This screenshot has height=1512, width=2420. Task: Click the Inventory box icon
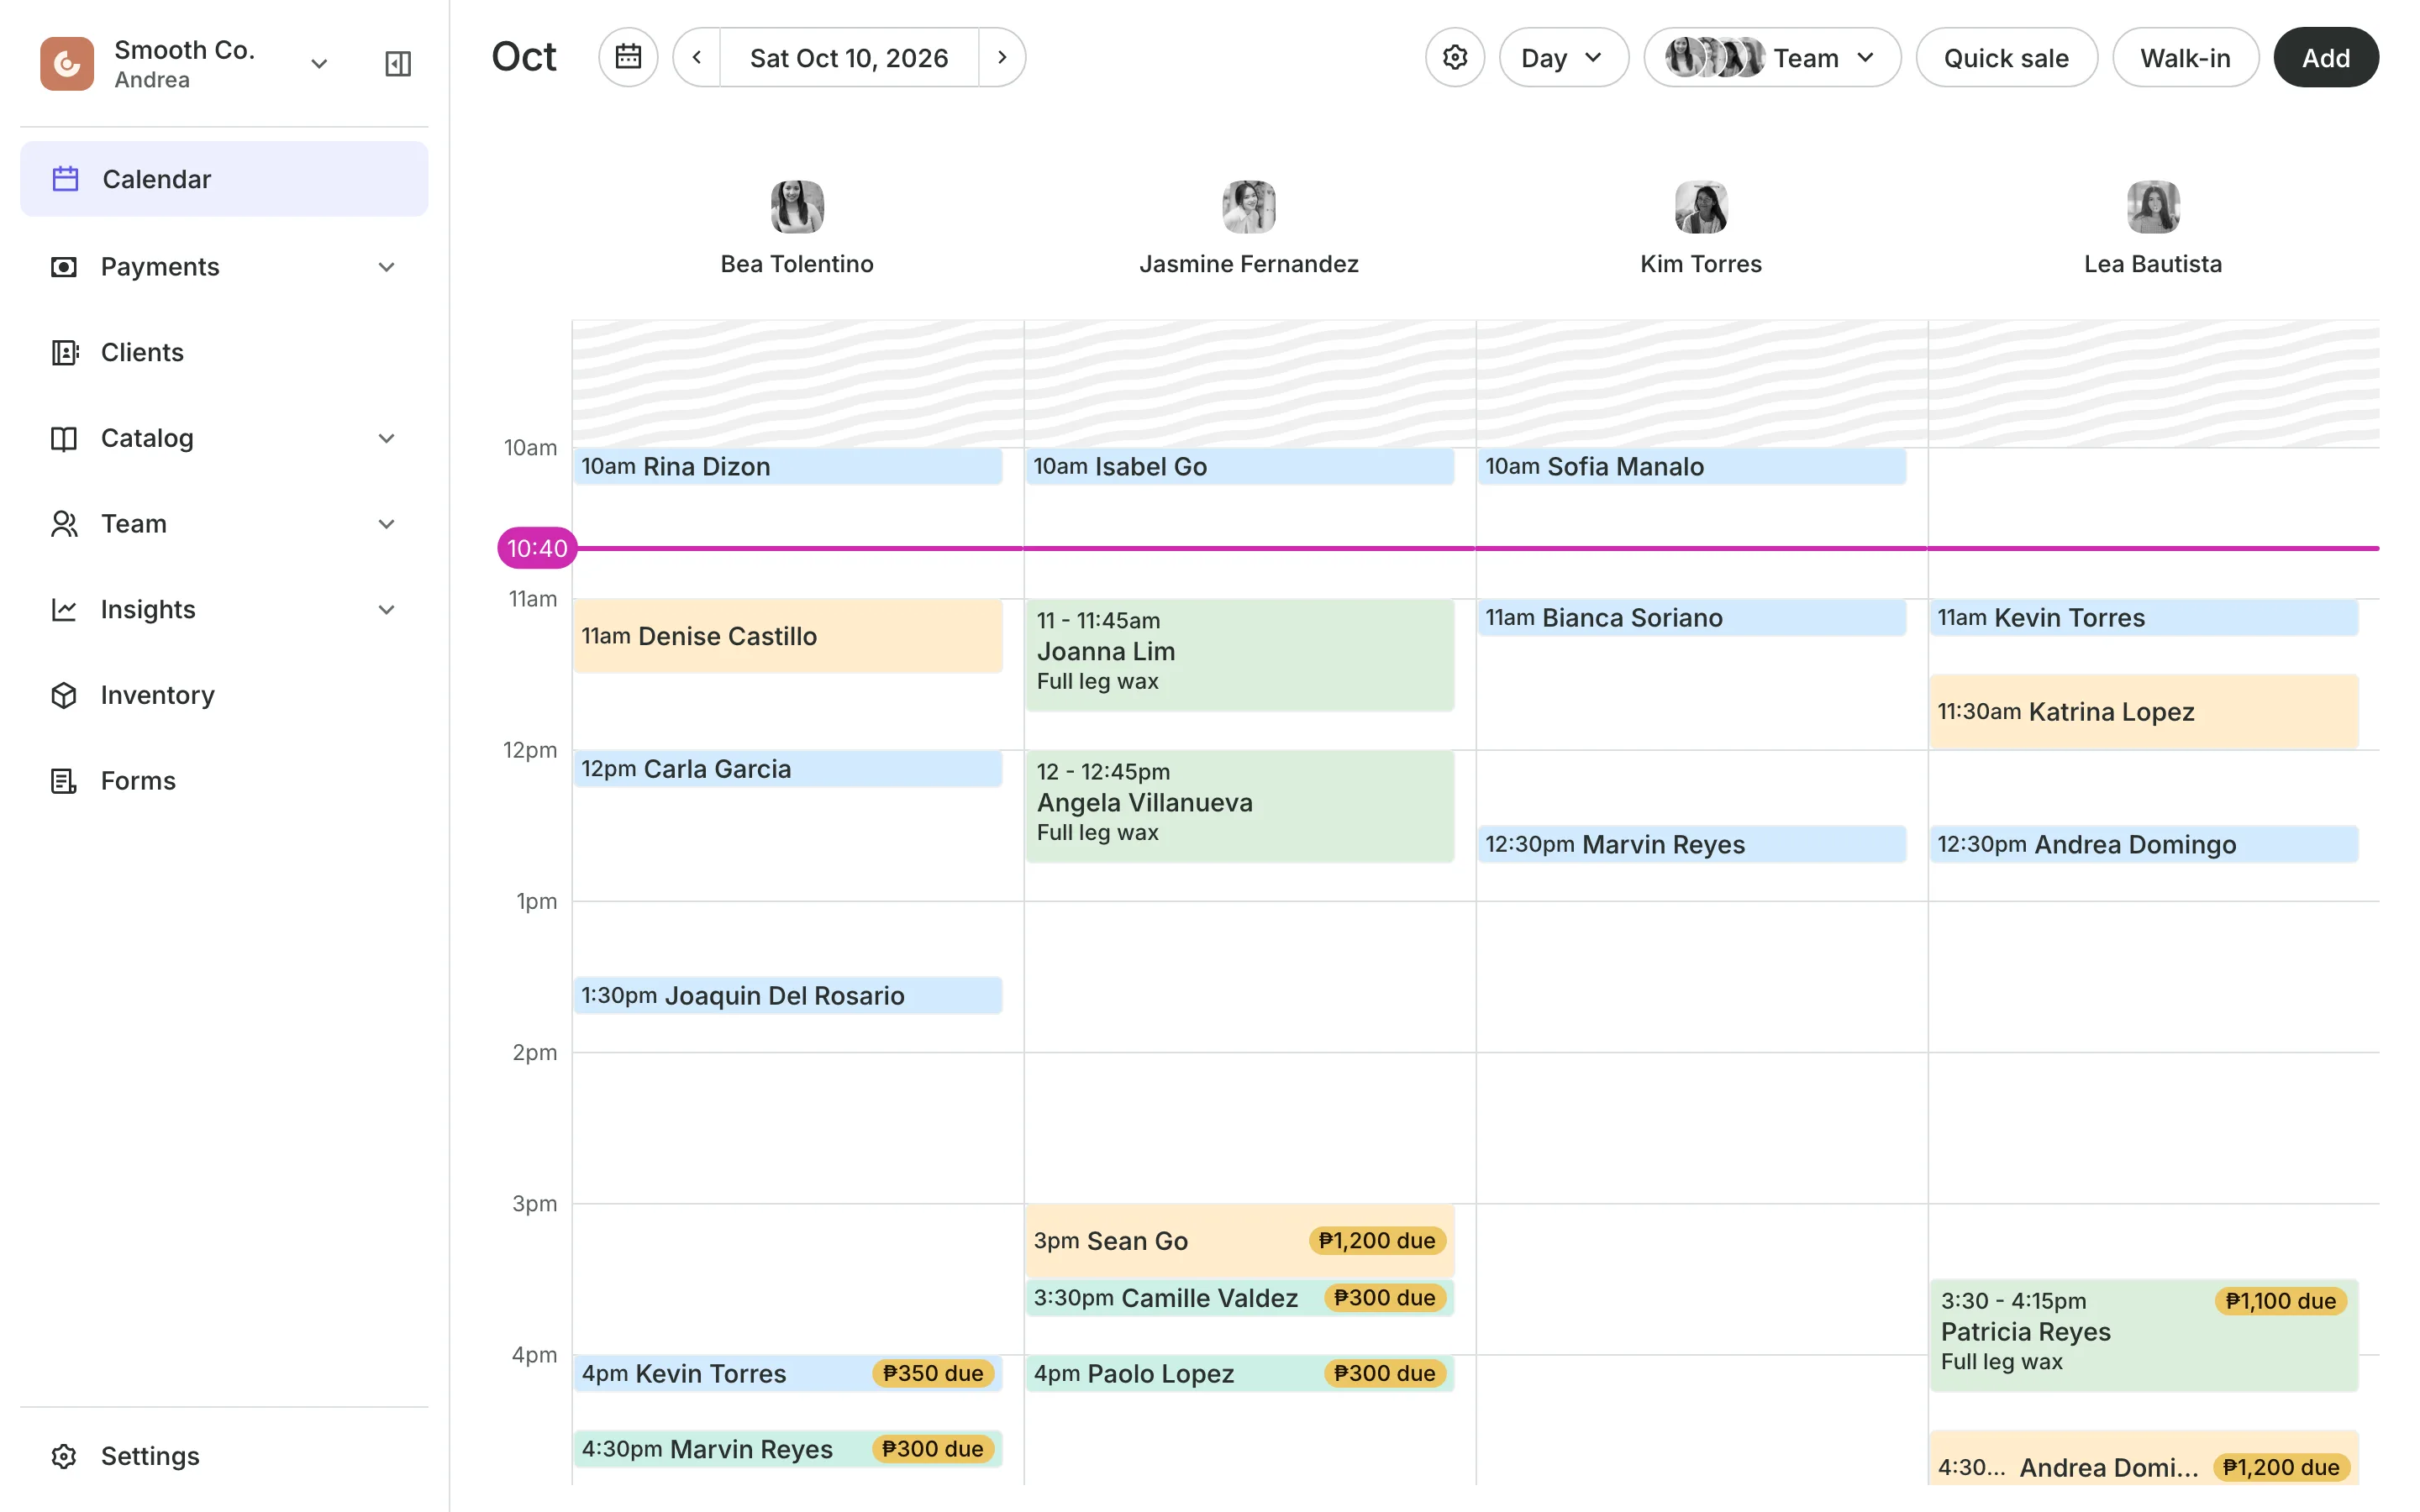(x=64, y=696)
